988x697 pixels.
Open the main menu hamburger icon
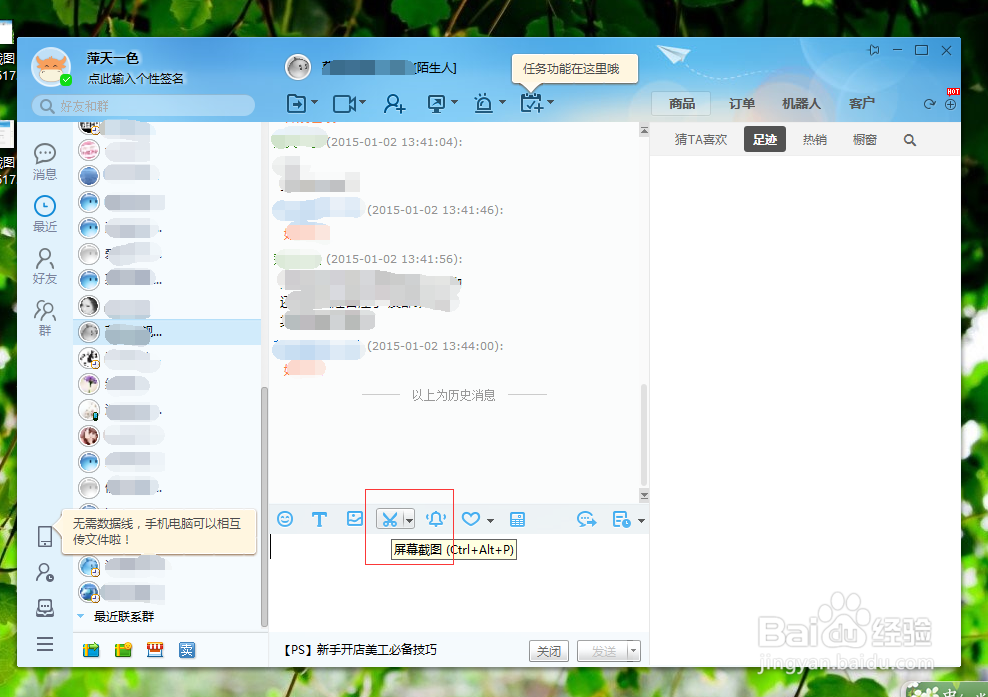(x=45, y=644)
